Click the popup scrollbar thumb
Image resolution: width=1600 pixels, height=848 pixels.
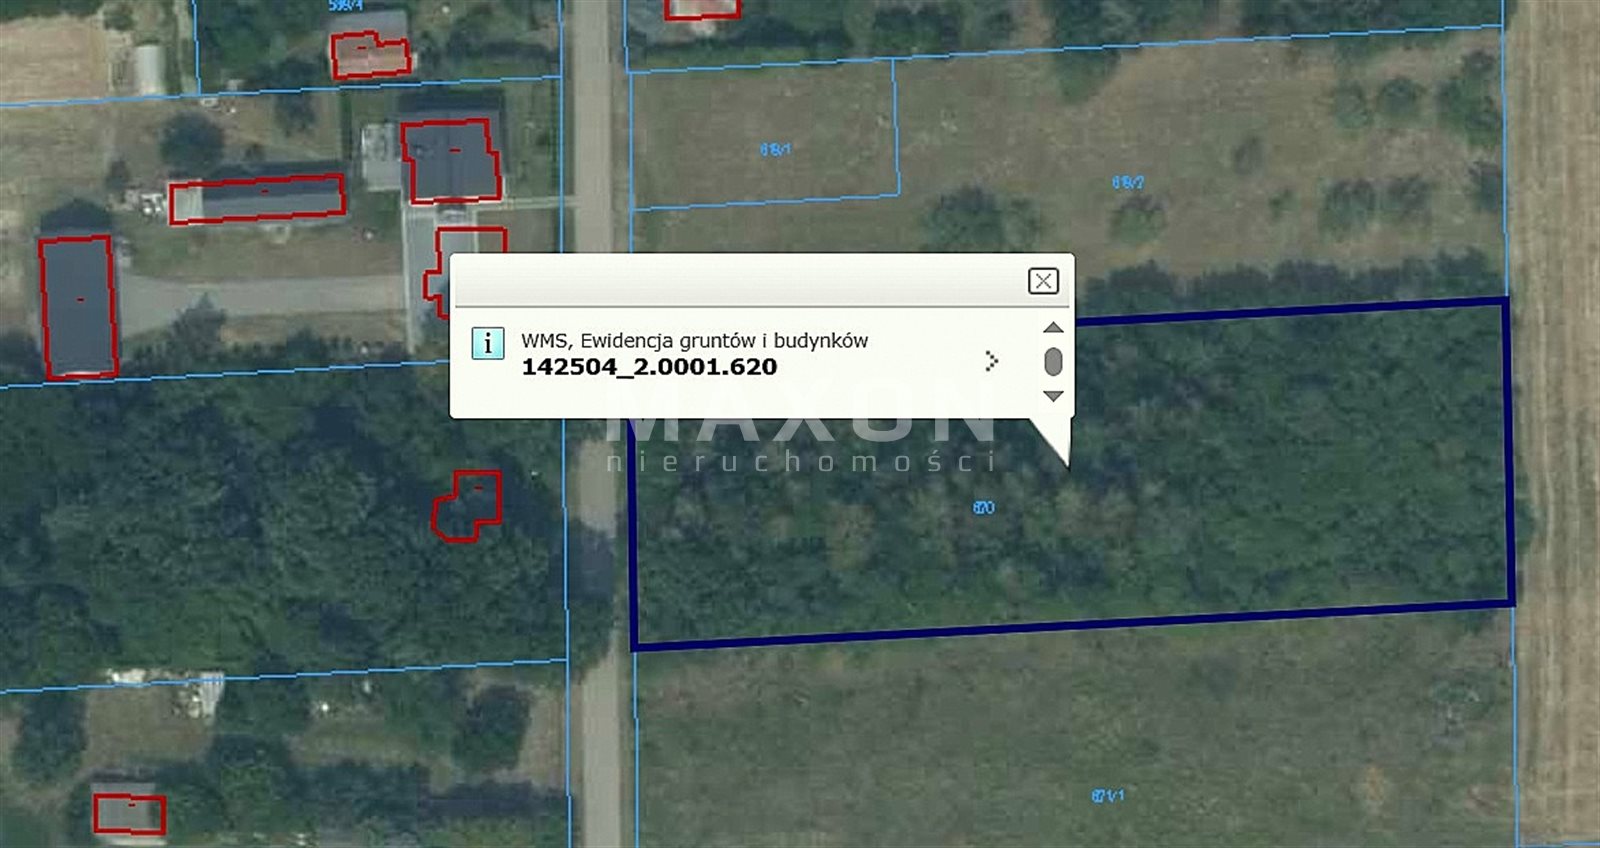point(1053,362)
